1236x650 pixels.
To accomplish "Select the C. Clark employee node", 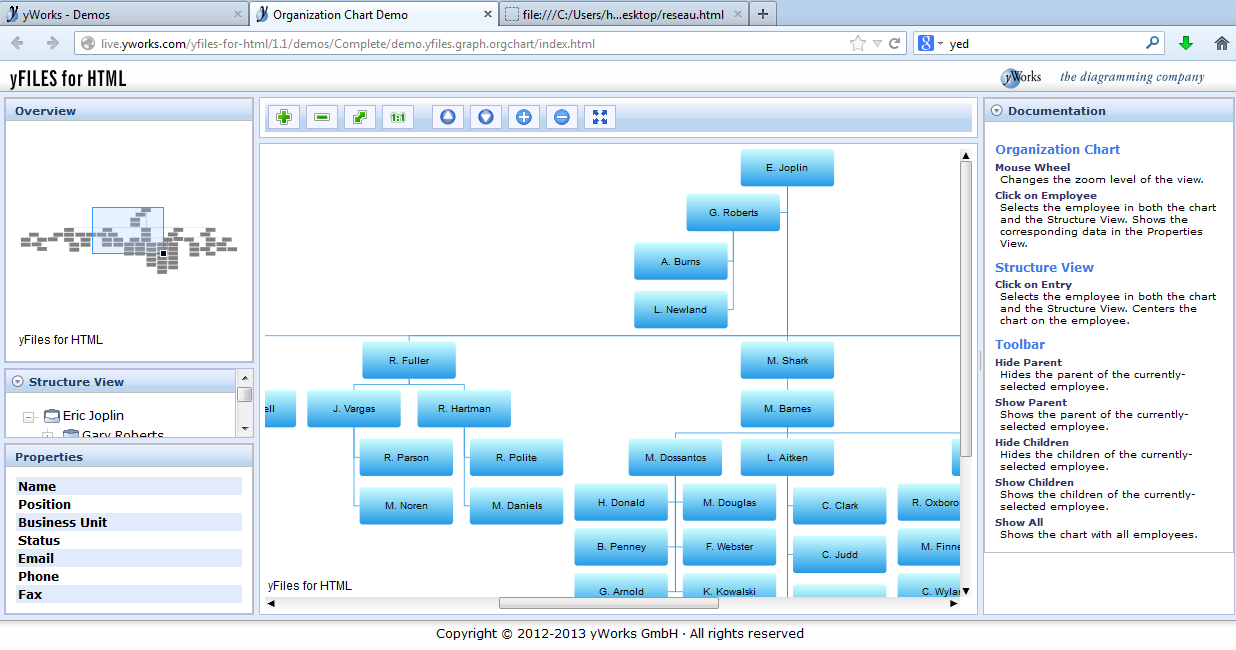I will 840,506.
